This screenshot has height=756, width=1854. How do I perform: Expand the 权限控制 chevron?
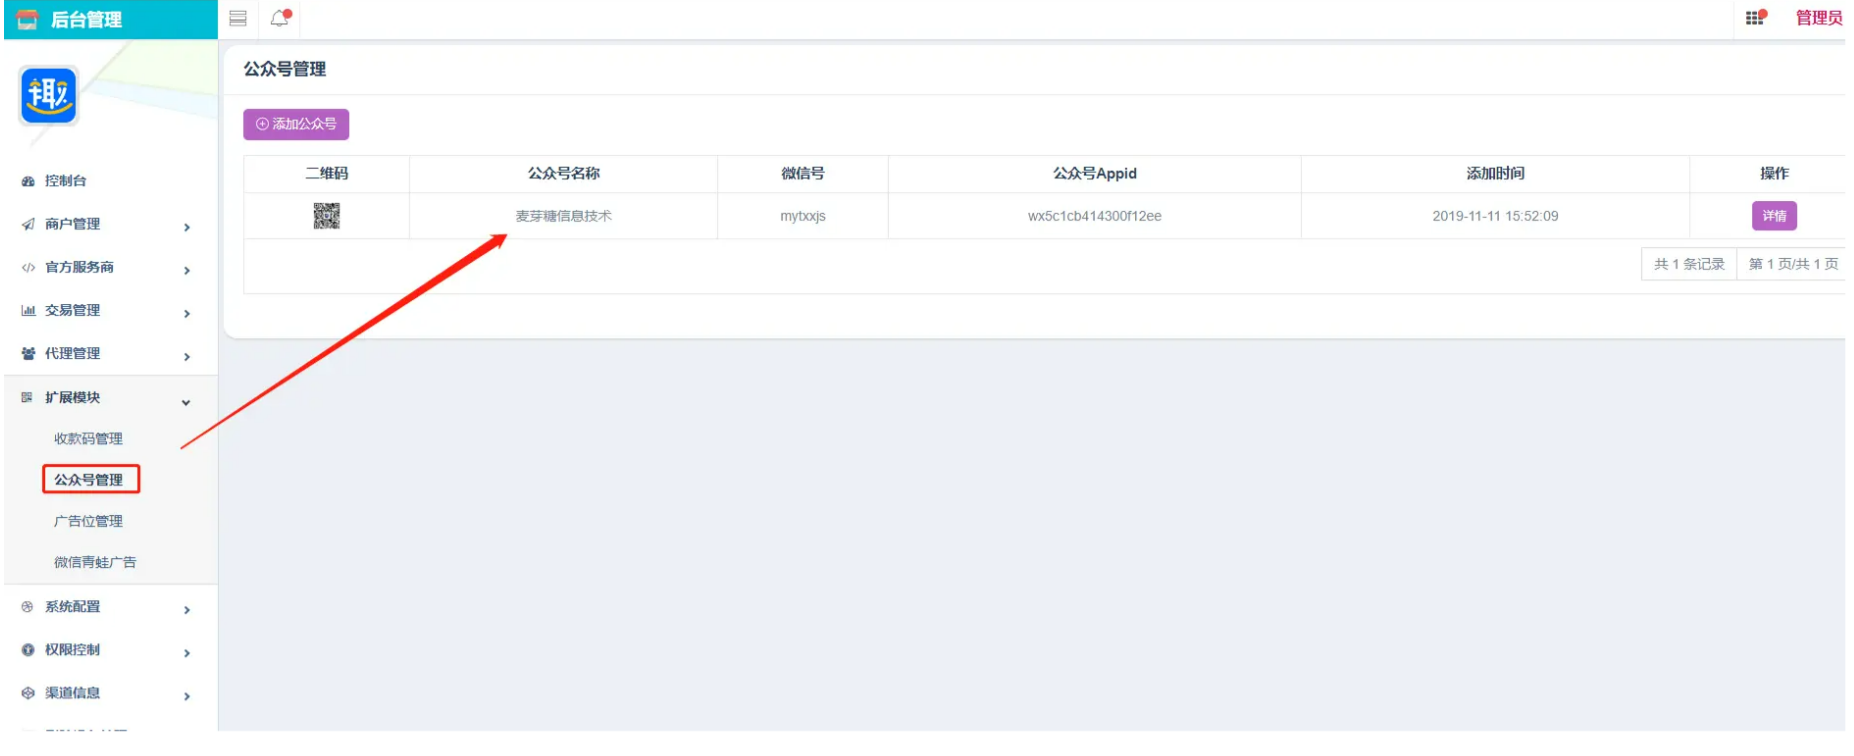coord(187,652)
